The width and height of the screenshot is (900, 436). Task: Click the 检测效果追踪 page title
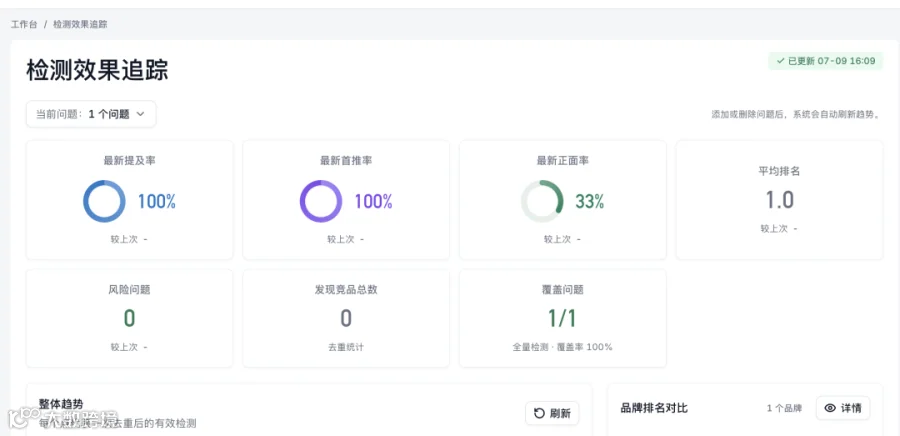97,71
